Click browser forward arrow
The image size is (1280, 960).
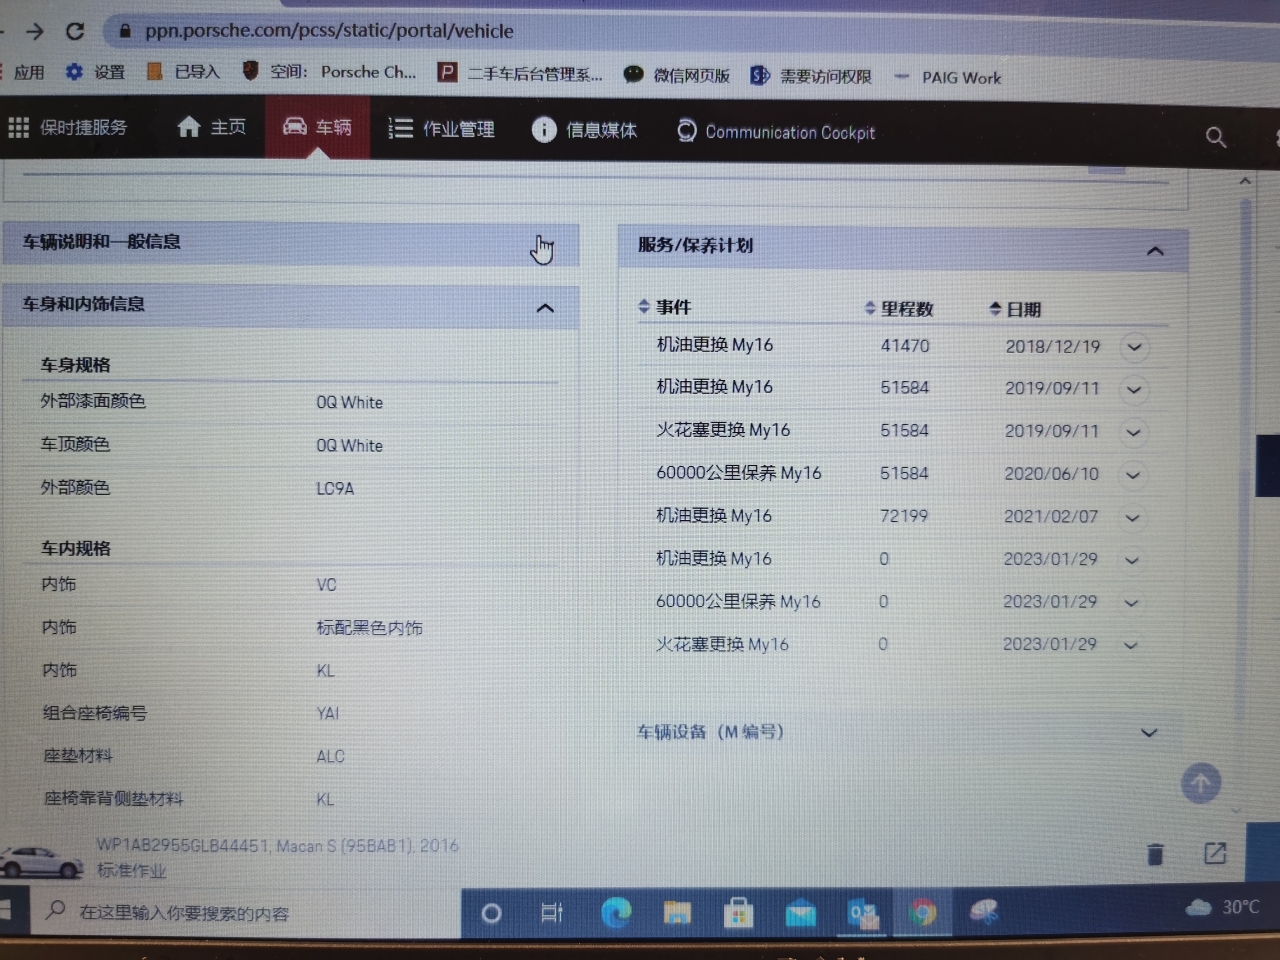[35, 31]
